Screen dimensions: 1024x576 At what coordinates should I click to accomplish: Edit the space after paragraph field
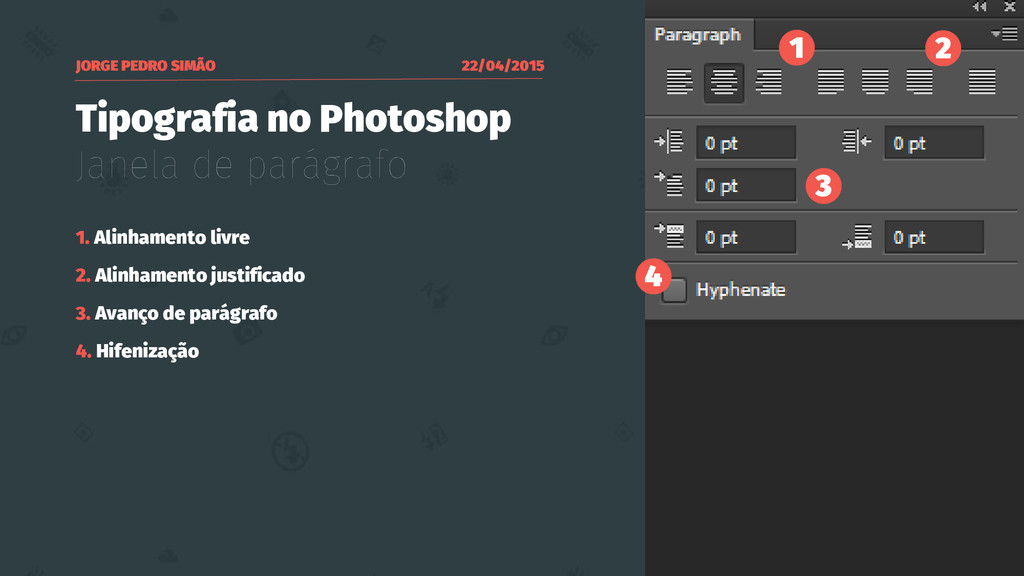point(934,236)
